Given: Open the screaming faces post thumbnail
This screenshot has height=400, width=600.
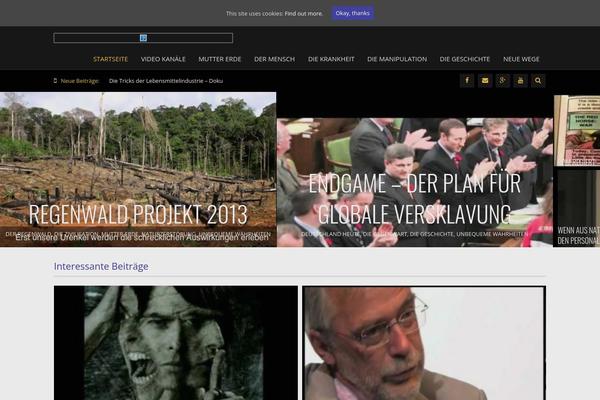Looking at the screenshot, I should pos(176,343).
